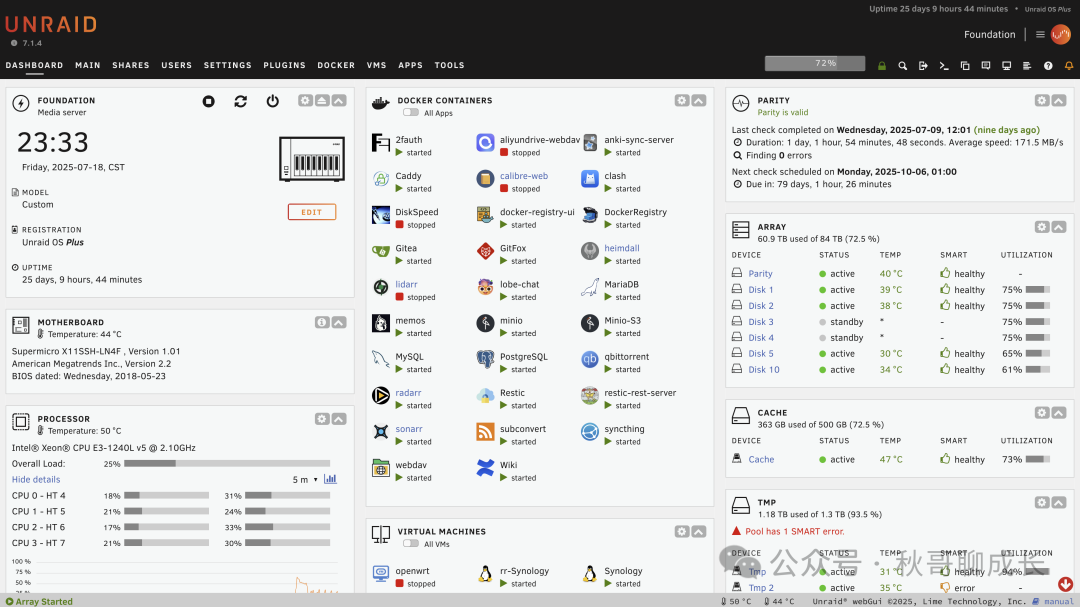Screen dimensions: 1080x607
Task: Collapse the Parity panel
Action: coord(1059,101)
